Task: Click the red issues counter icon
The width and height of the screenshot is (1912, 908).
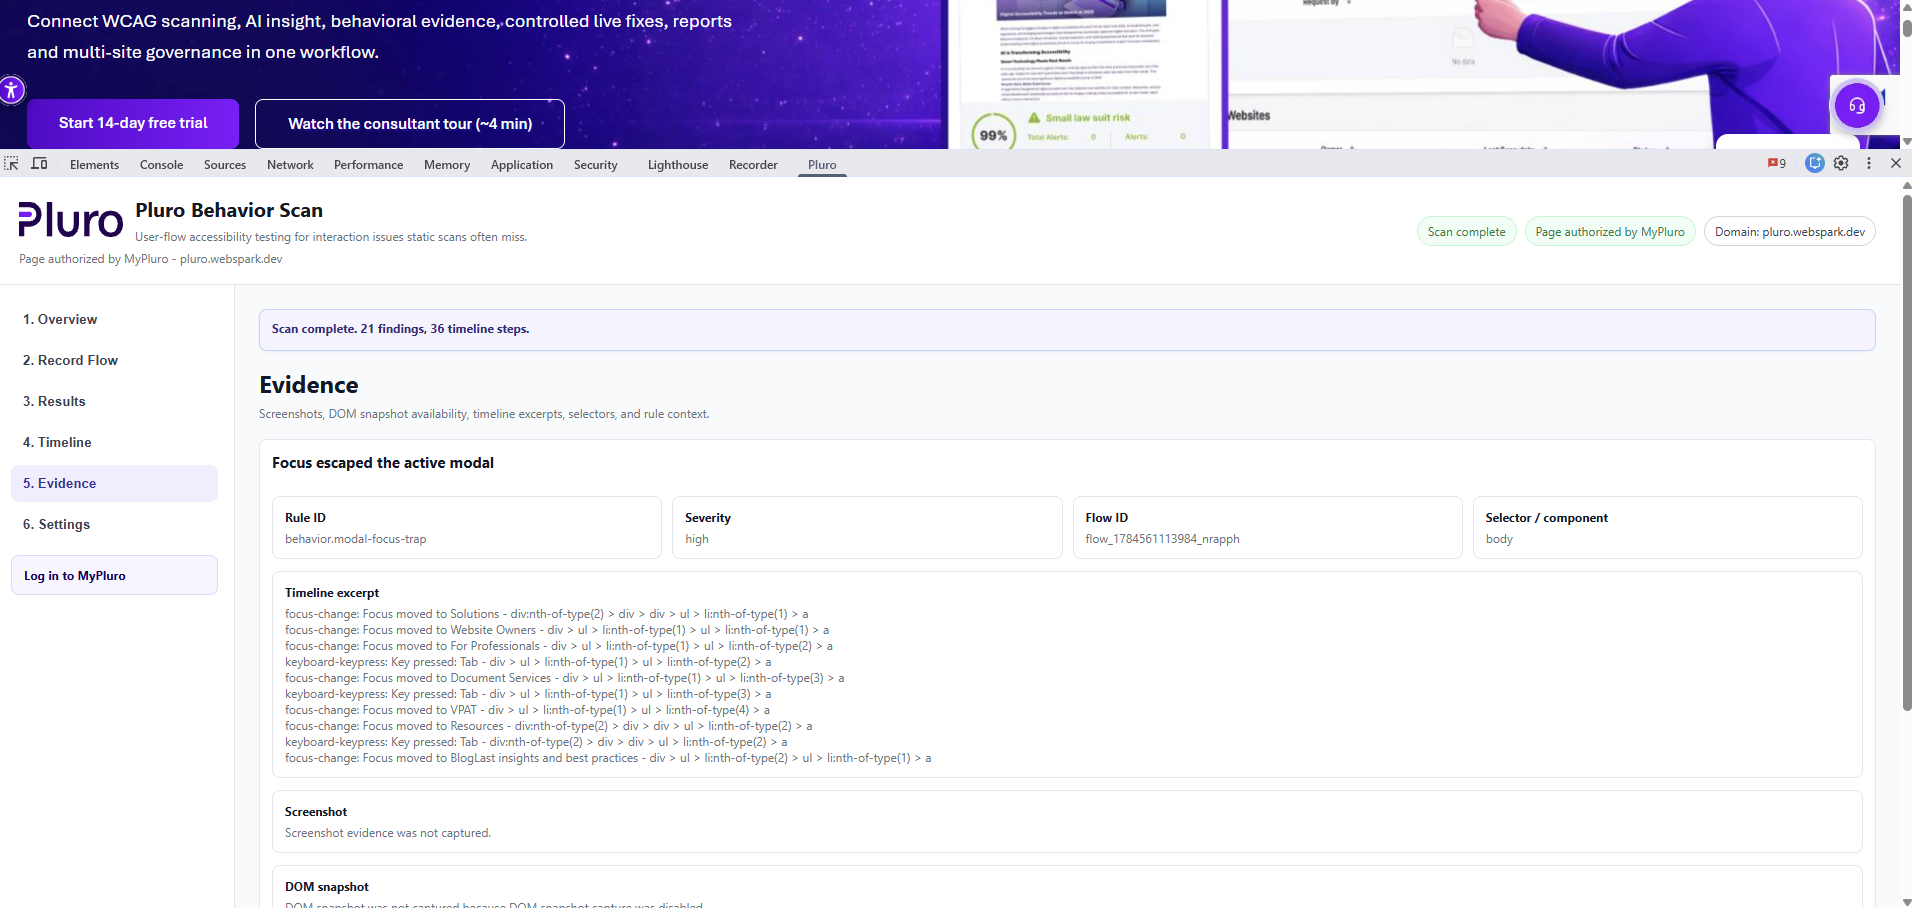Action: (1777, 163)
